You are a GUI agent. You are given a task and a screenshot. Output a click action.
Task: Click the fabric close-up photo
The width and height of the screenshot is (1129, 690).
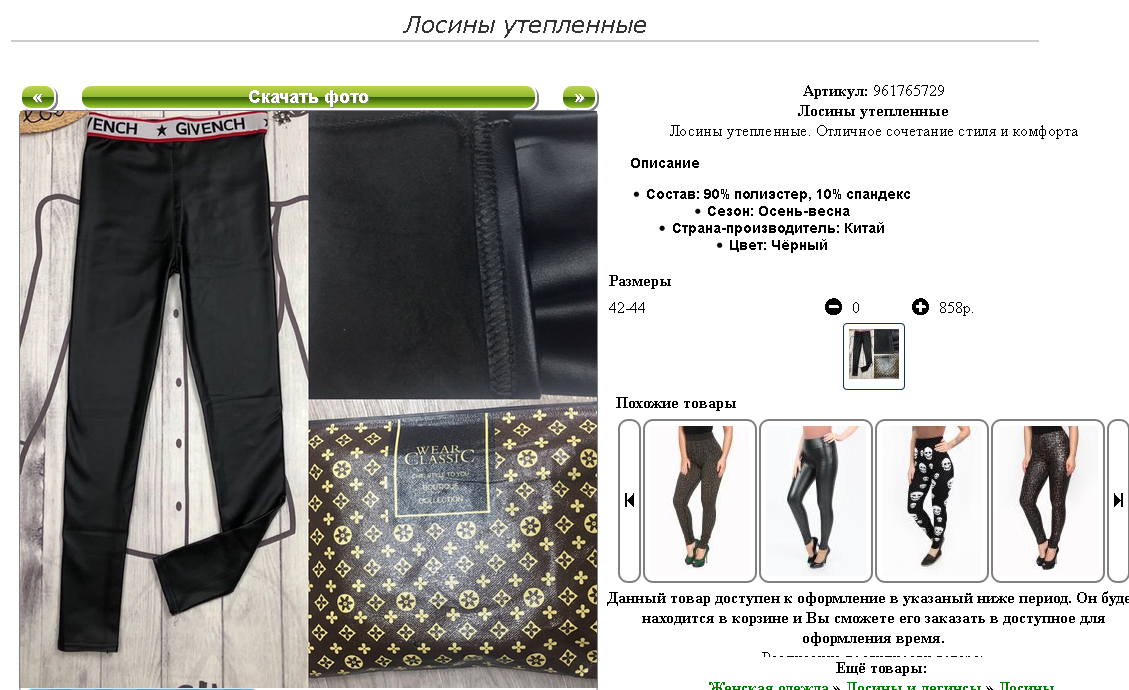[x=453, y=254]
